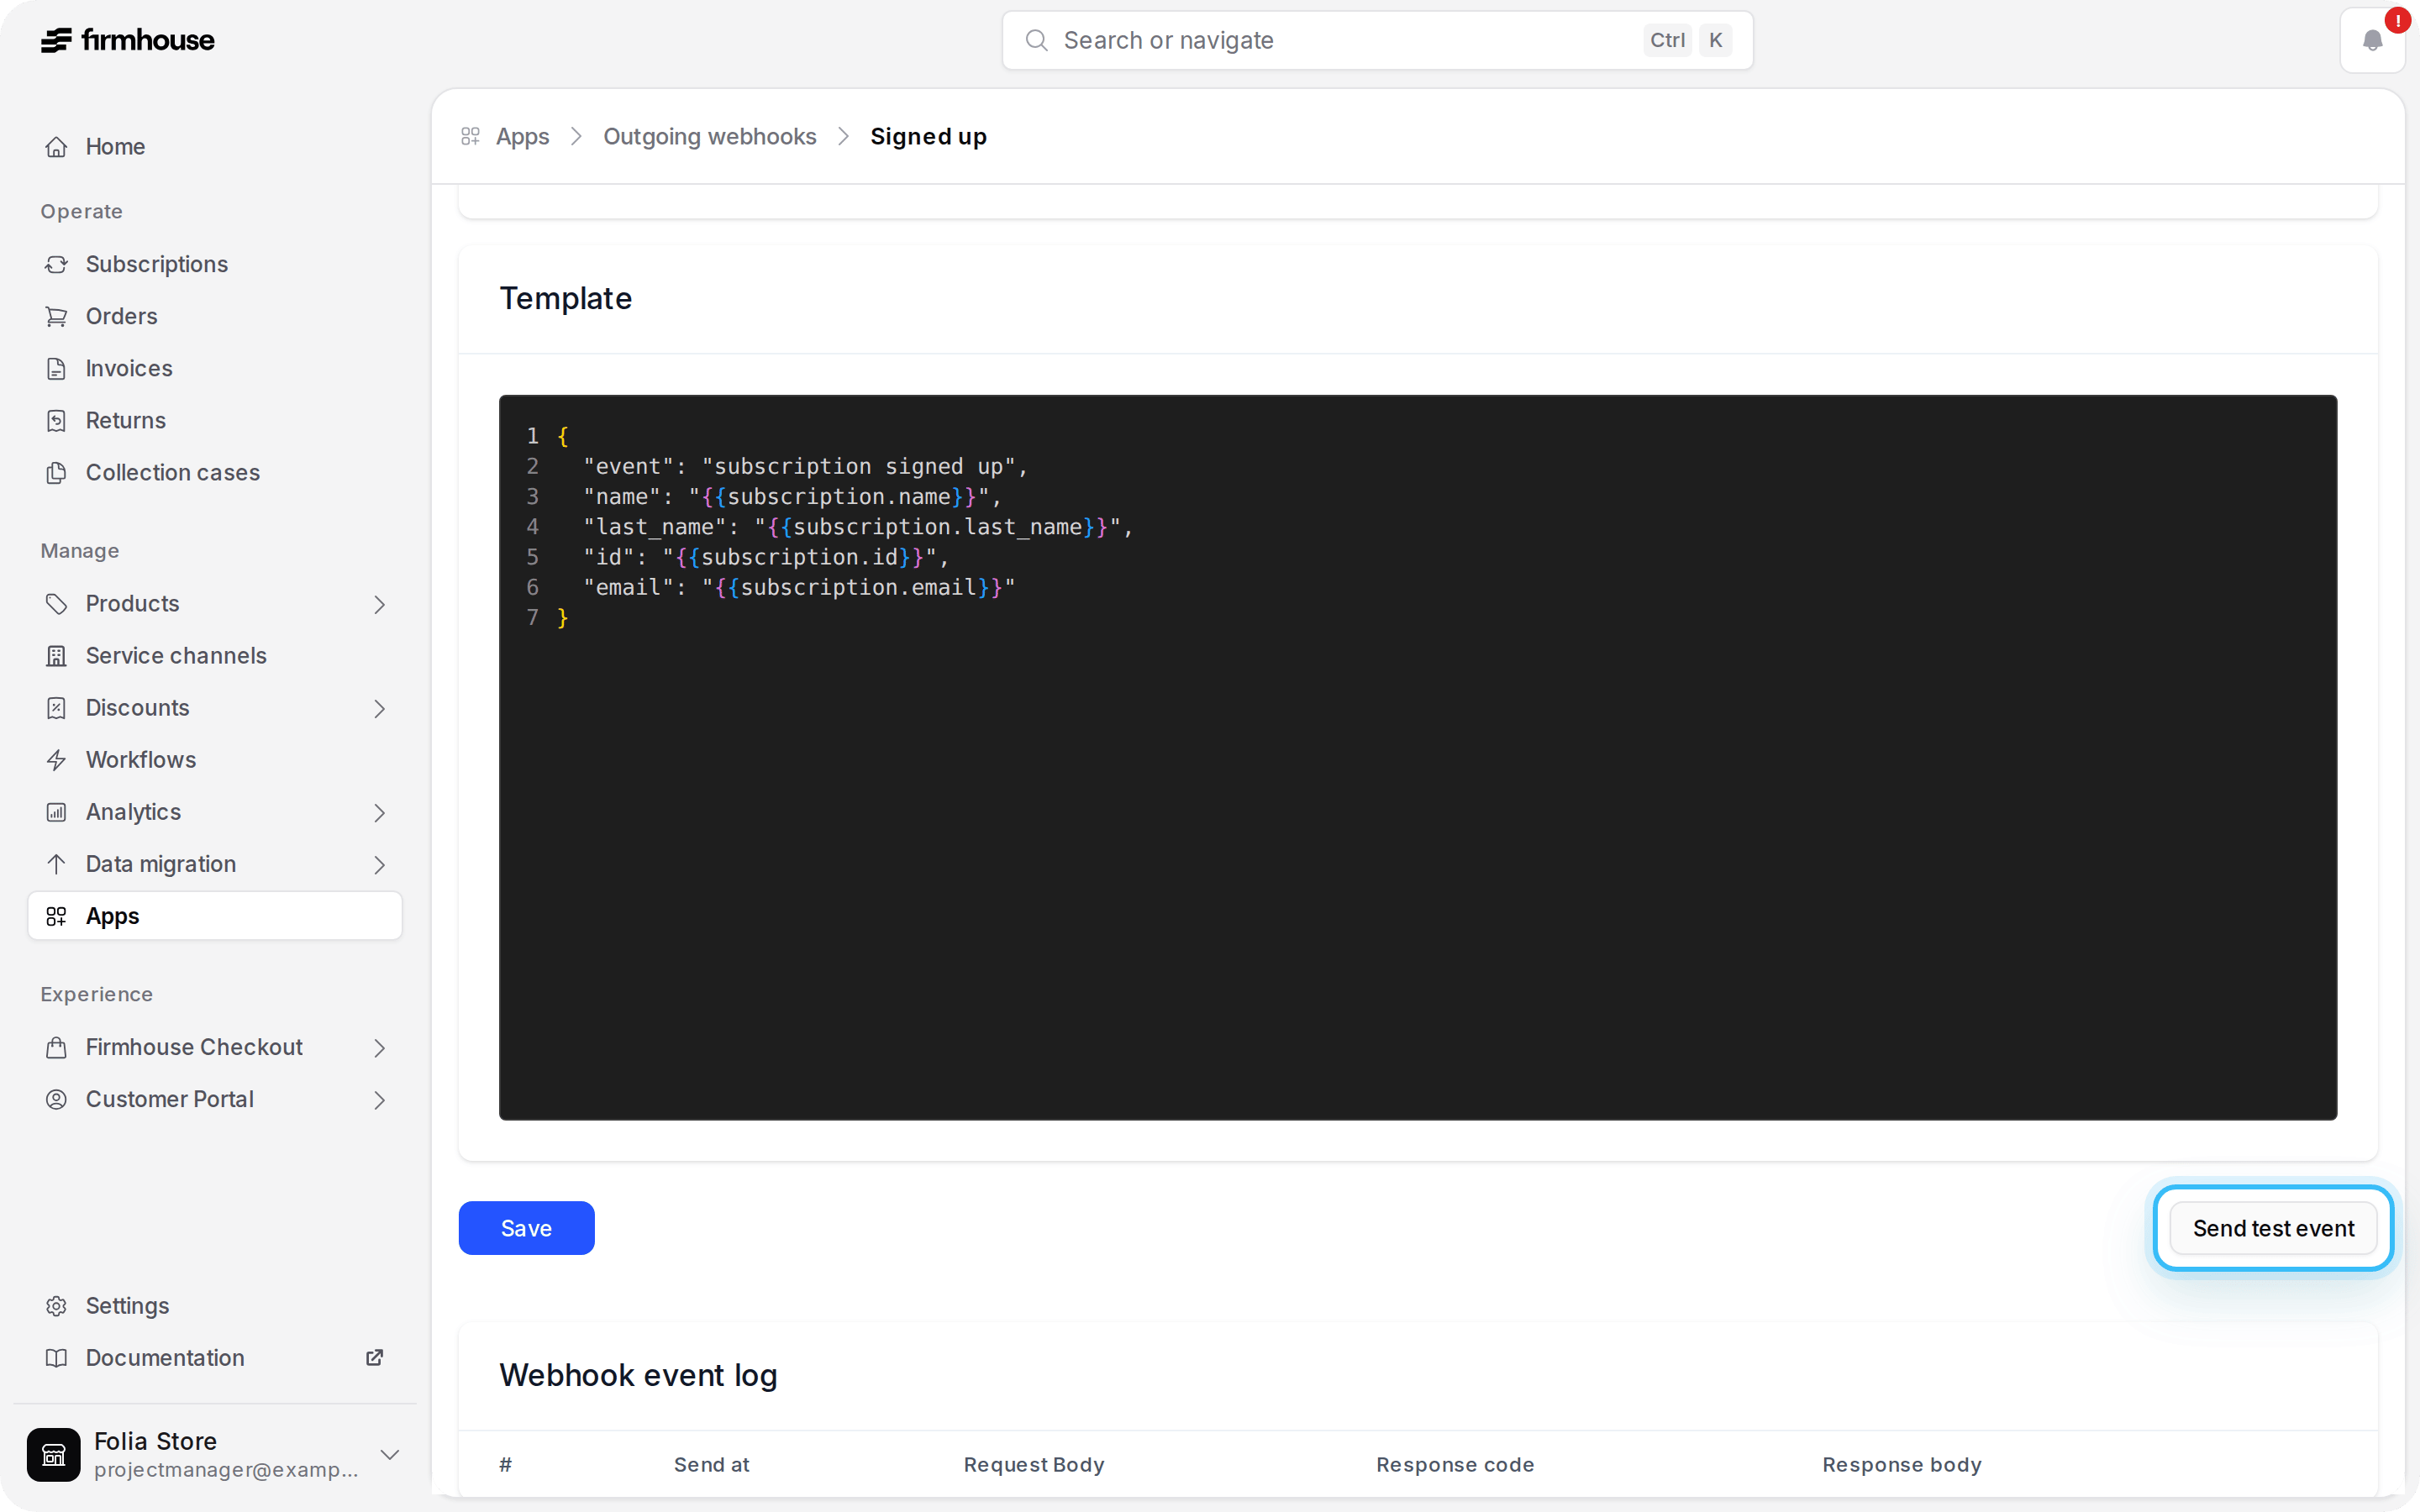Image resolution: width=2420 pixels, height=1512 pixels.
Task: Click the Ctrl K shortcut badge
Action: [x=1687, y=40]
